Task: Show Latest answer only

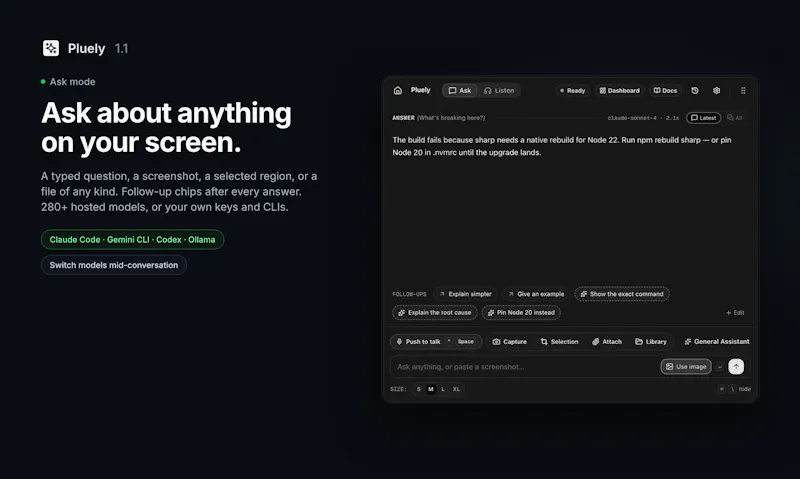Action: [703, 118]
